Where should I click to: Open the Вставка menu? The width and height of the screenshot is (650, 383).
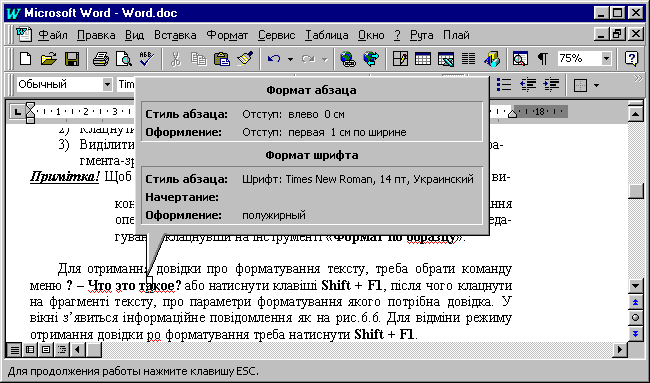(x=175, y=35)
